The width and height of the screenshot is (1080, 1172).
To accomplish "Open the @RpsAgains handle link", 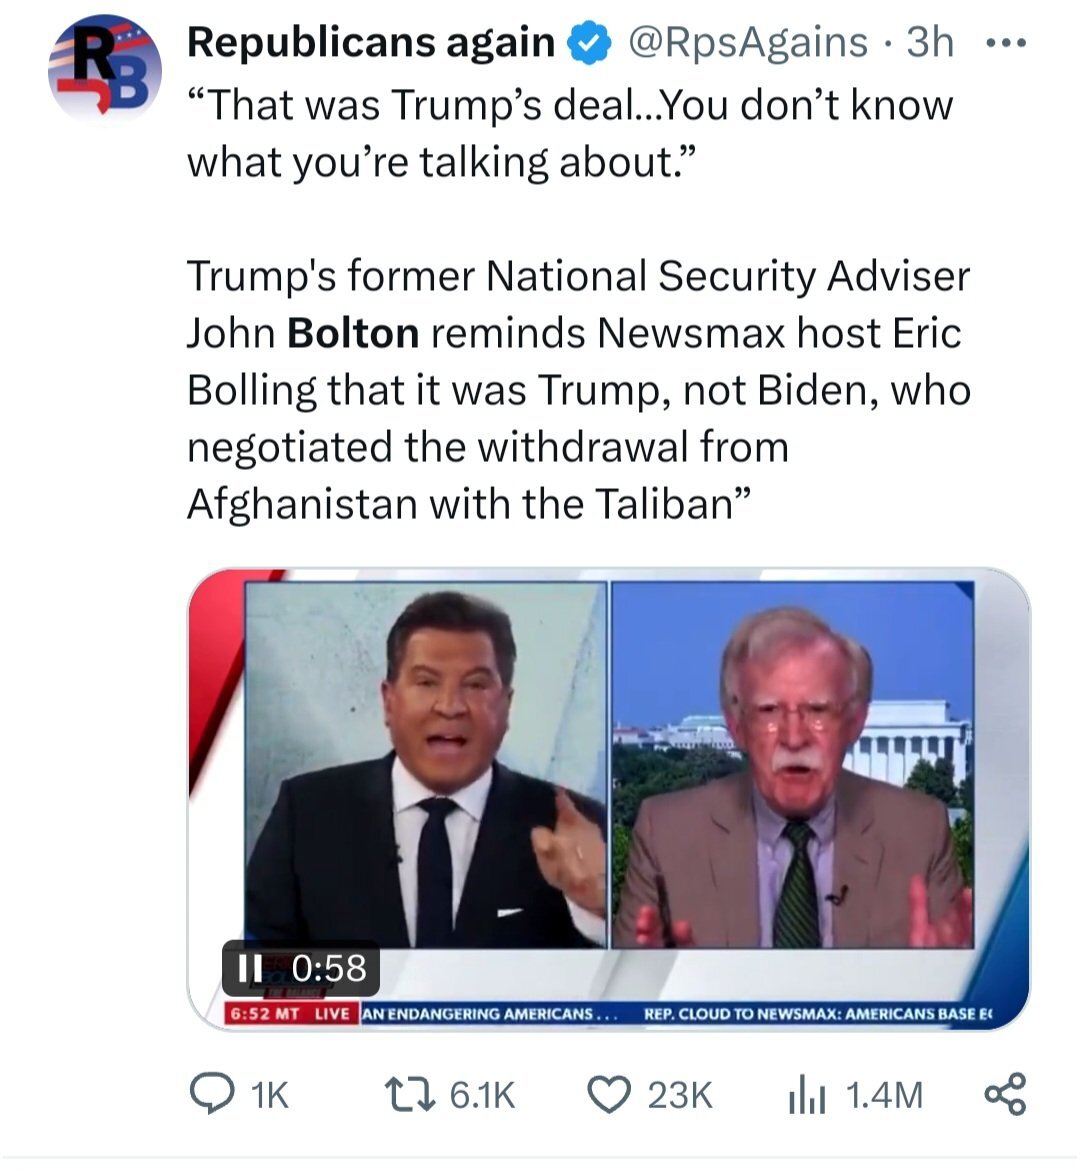I will click(747, 43).
